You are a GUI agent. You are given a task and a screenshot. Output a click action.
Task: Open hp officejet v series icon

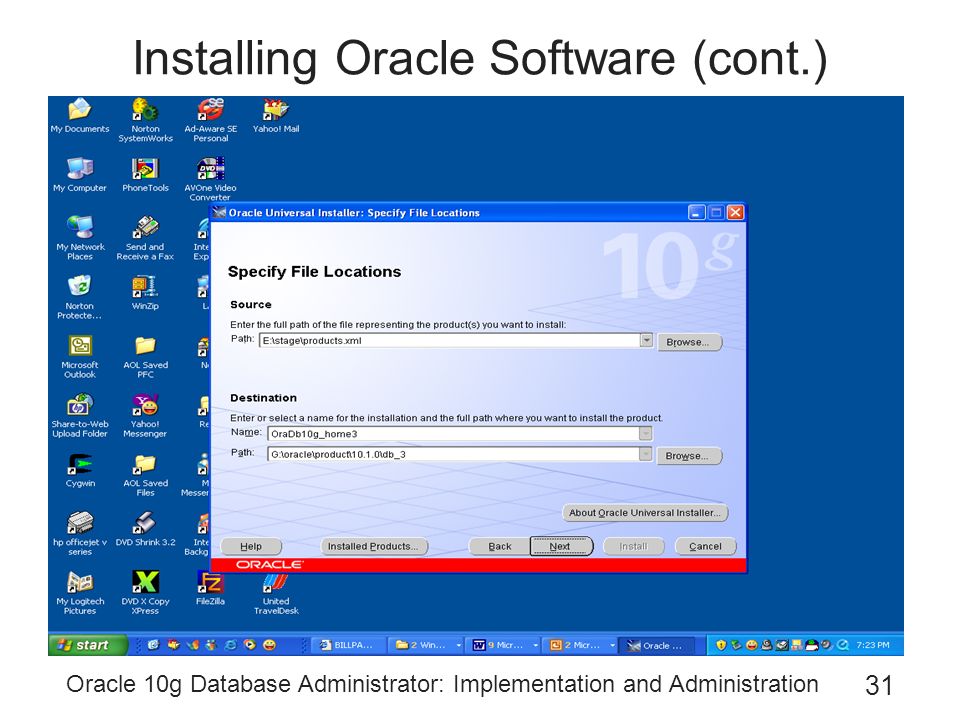coord(80,533)
